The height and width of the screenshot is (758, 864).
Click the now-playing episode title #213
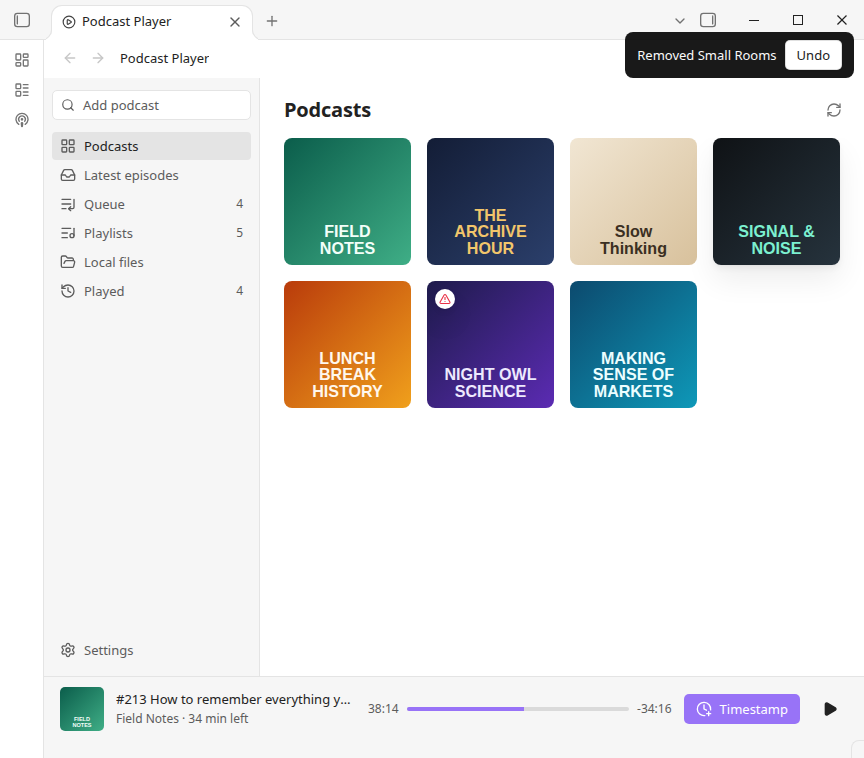233,700
